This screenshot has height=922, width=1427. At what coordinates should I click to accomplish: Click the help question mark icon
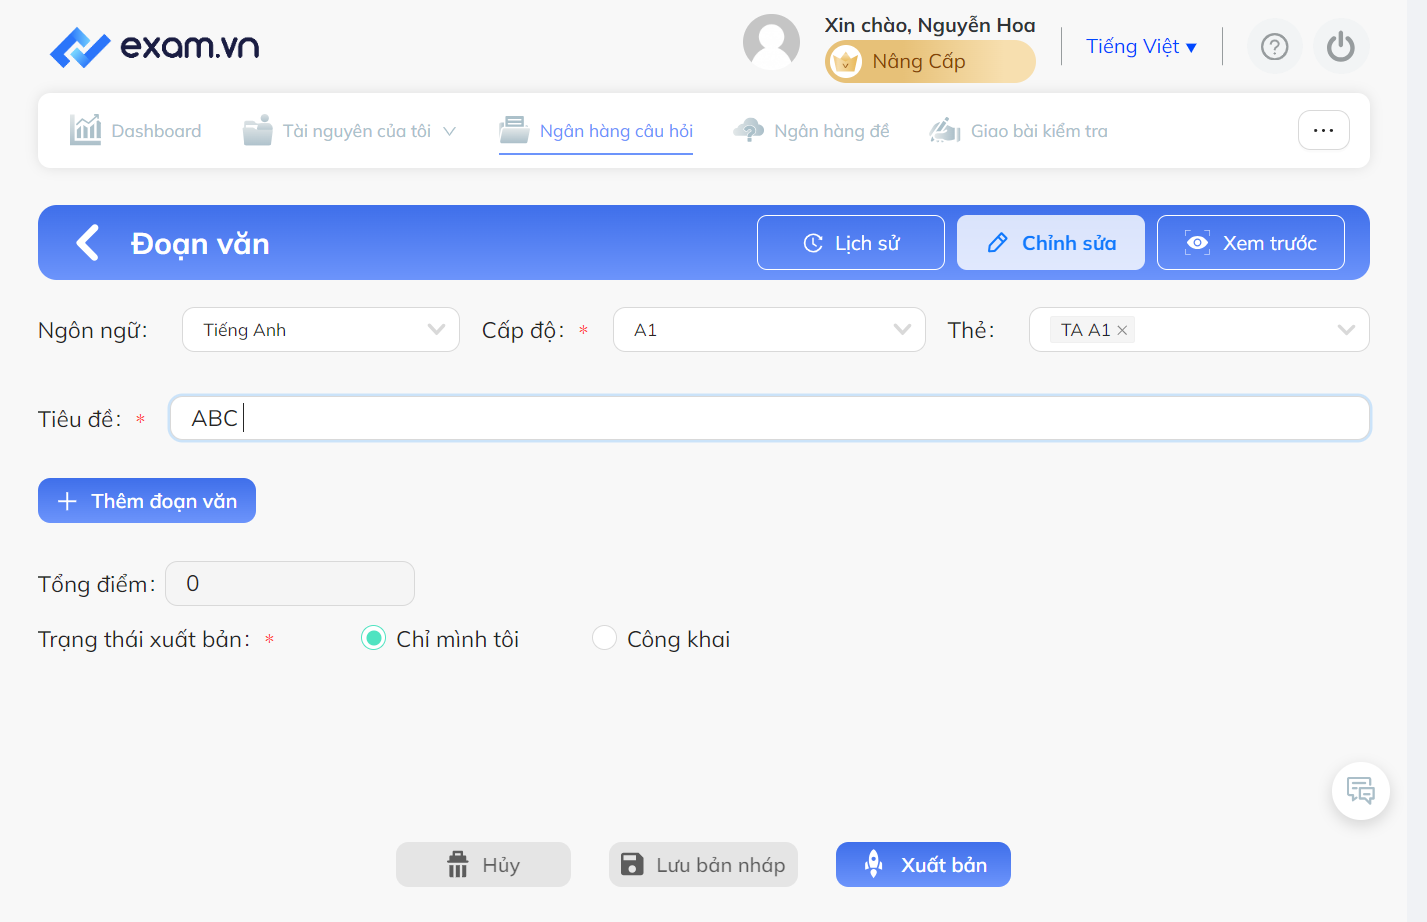[1274, 46]
